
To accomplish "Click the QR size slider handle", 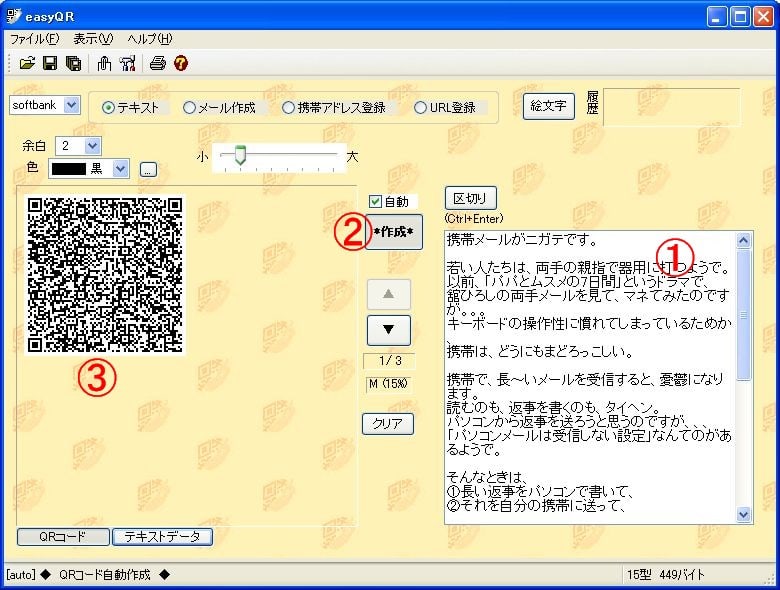I will pyautogui.click(x=240, y=155).
